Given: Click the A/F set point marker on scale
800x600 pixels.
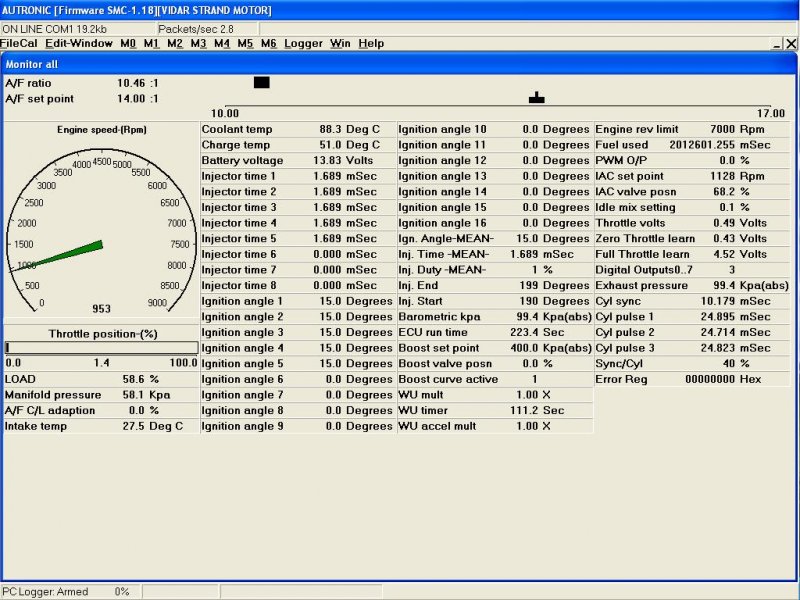Looking at the screenshot, I should [x=537, y=98].
